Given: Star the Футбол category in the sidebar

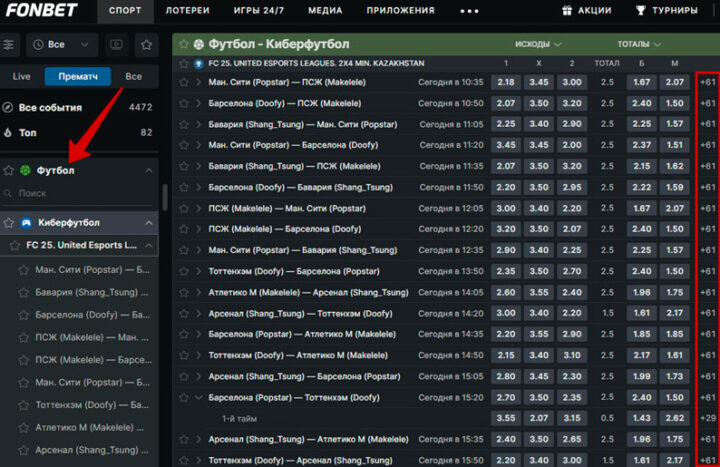Looking at the screenshot, I should pyautogui.click(x=8, y=171).
